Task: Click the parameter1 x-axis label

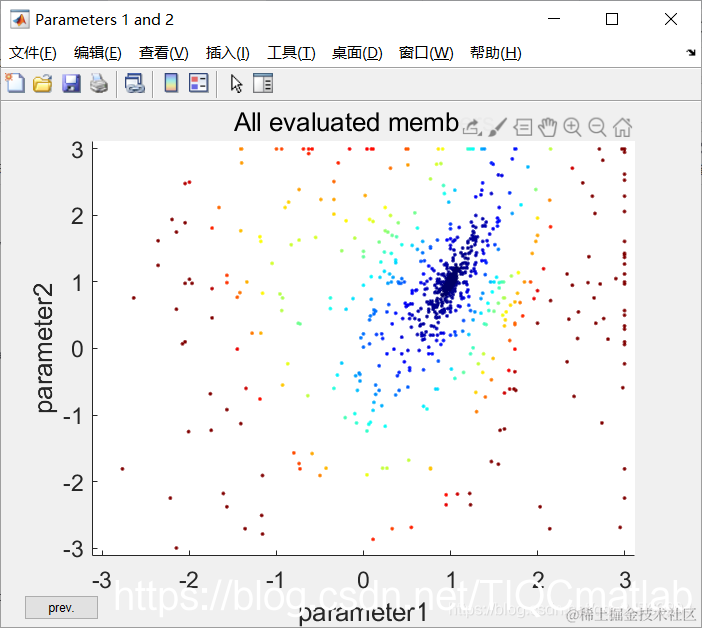Action: pos(363,613)
